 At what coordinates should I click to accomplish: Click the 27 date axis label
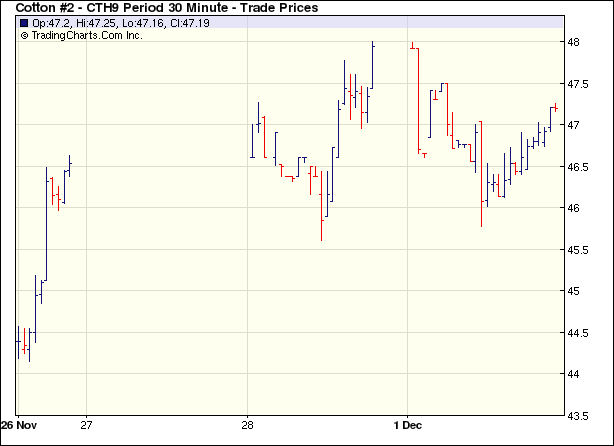(x=87, y=422)
